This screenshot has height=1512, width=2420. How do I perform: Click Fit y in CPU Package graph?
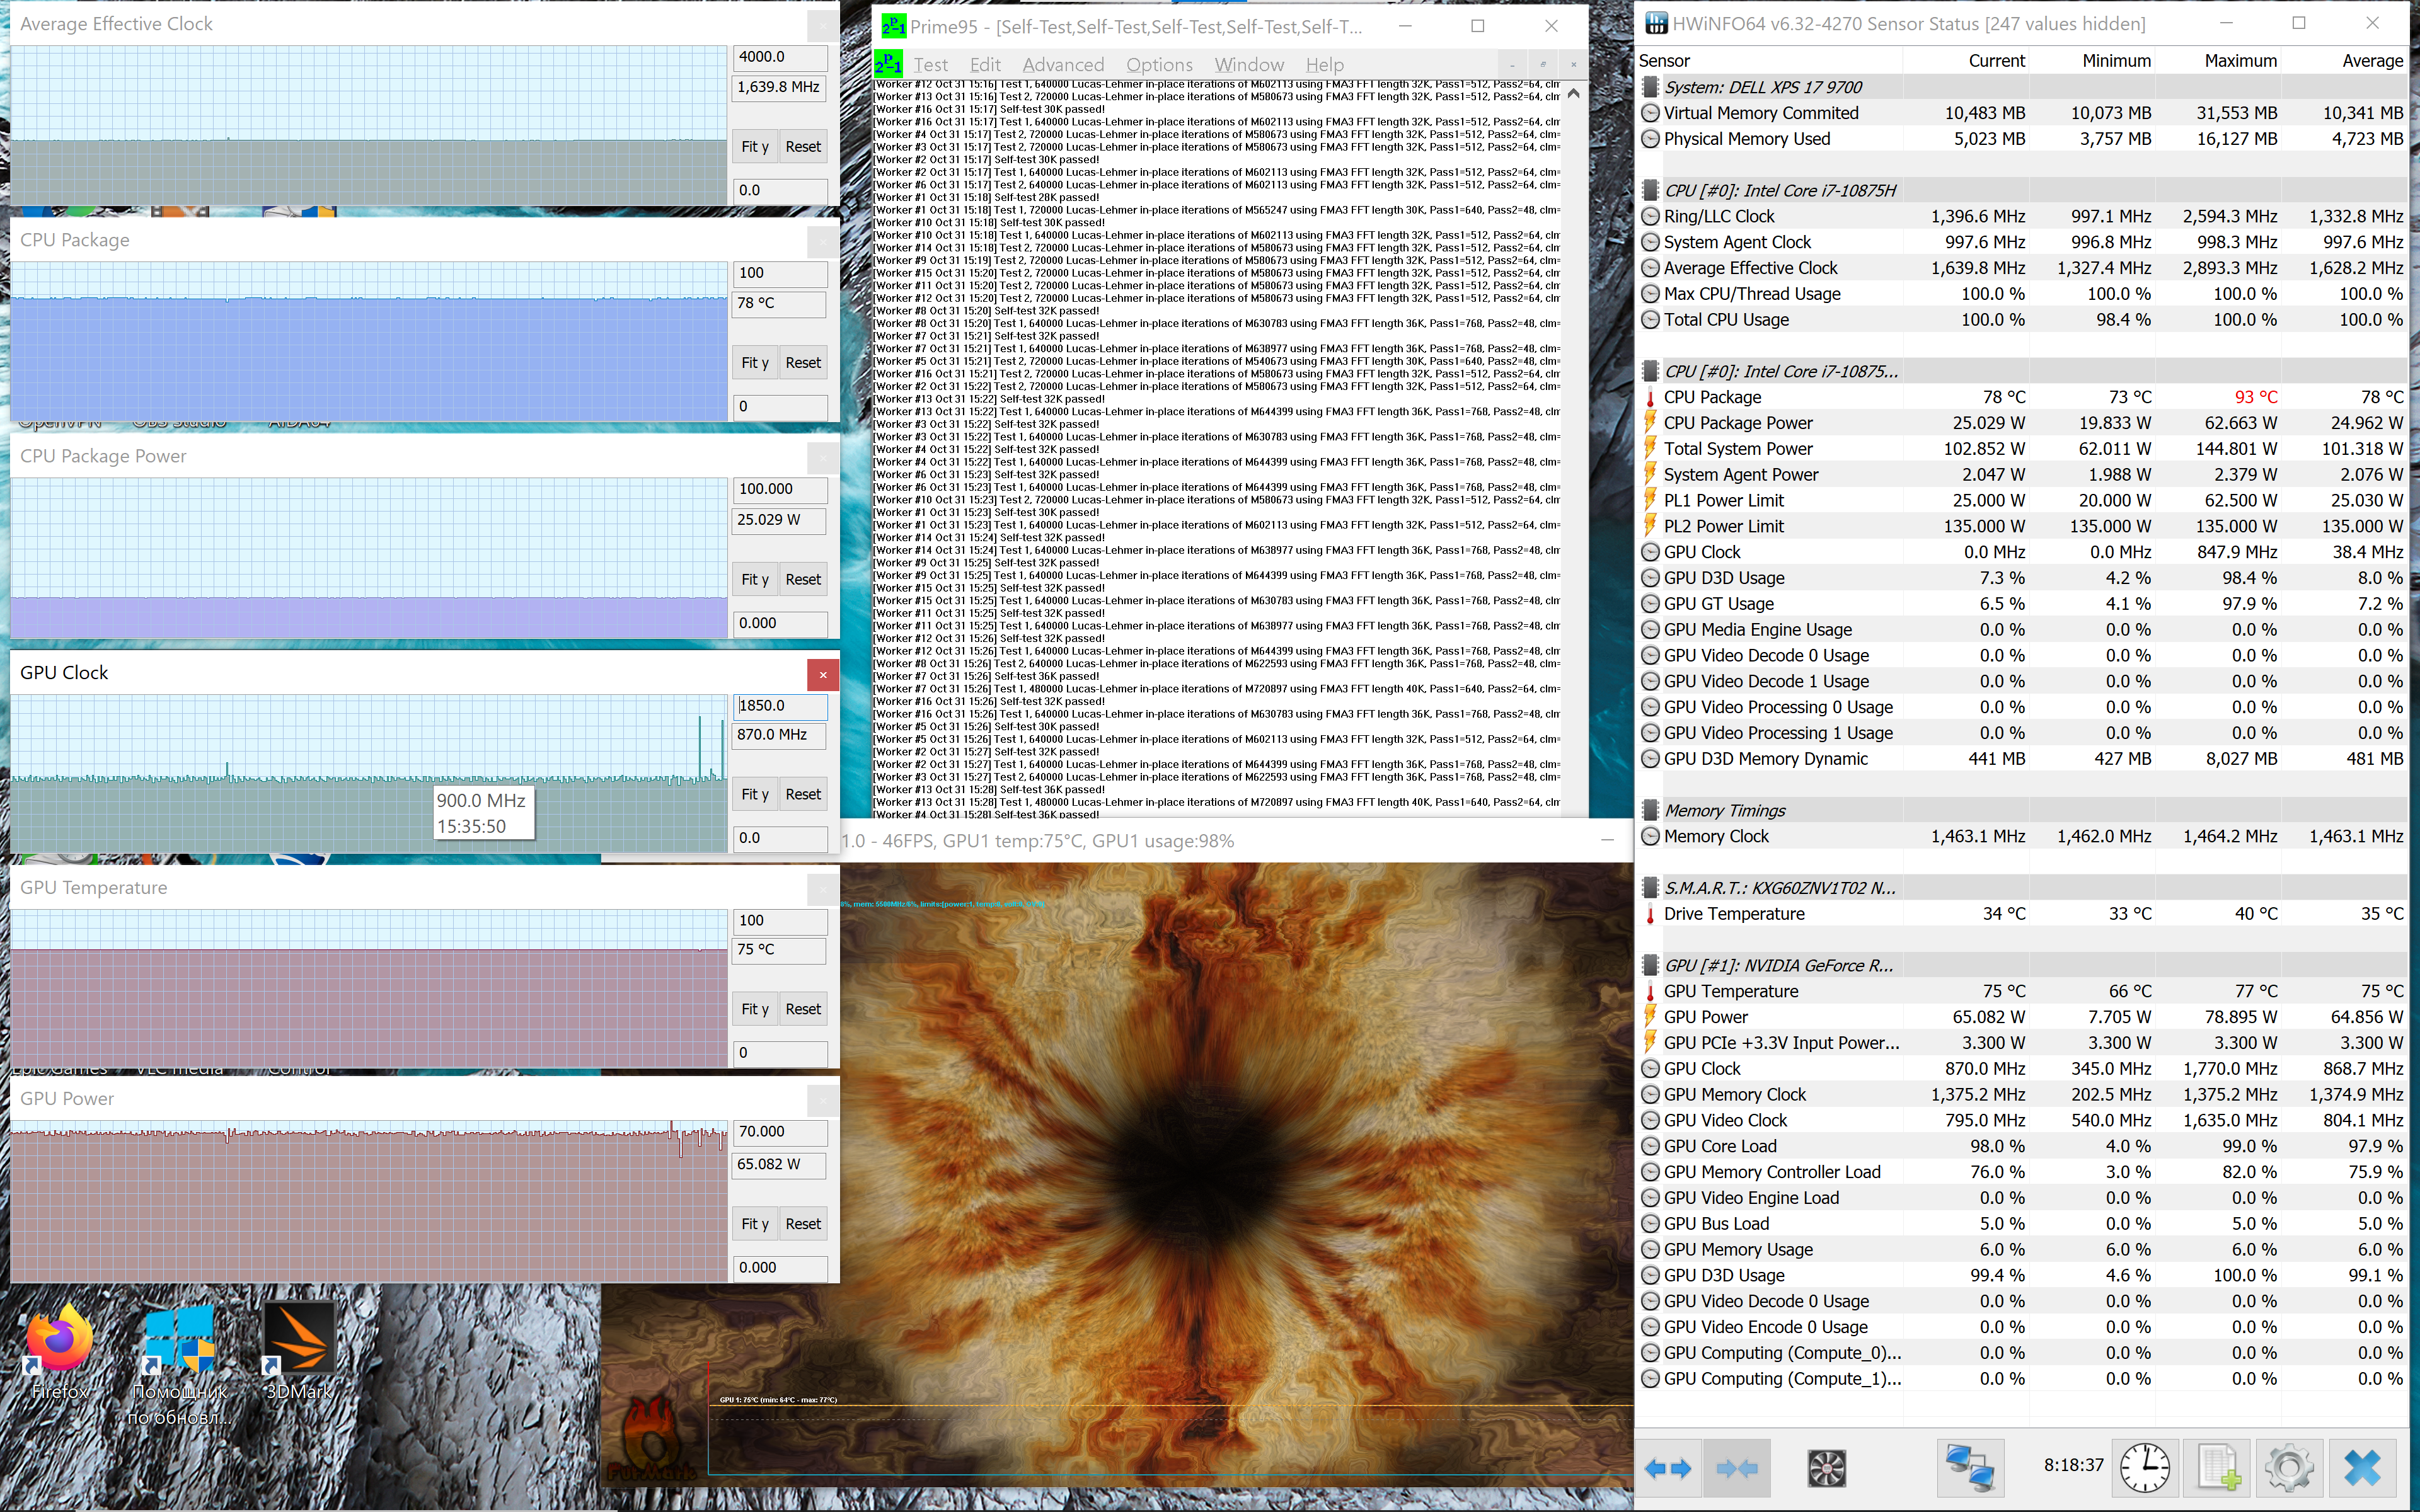(x=755, y=363)
